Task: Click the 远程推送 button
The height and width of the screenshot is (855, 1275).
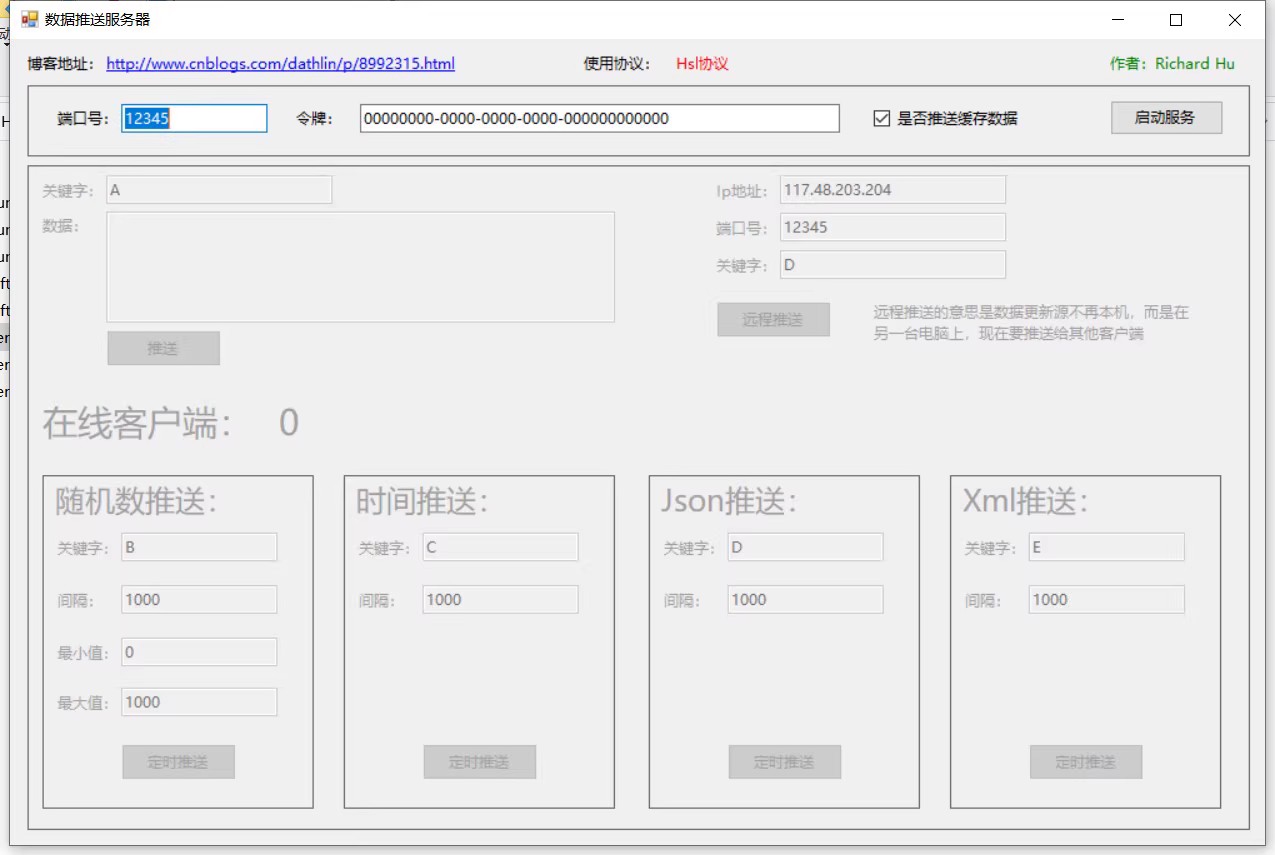Action: [x=773, y=319]
